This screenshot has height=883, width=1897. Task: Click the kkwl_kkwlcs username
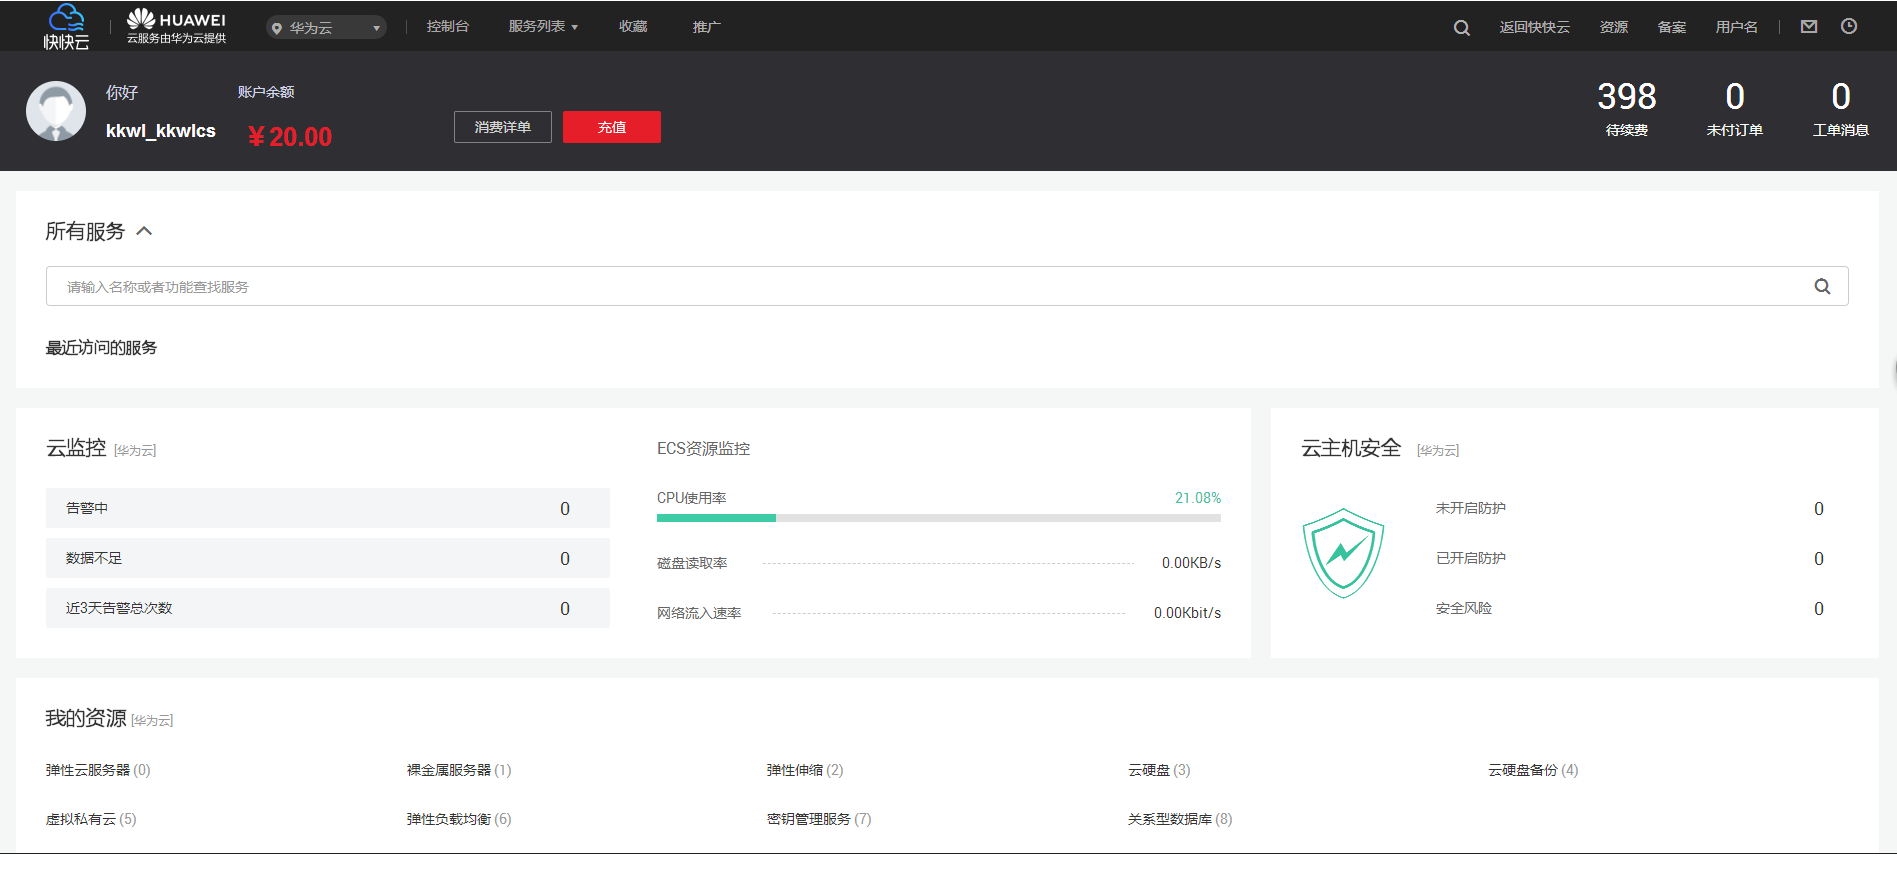pyautogui.click(x=161, y=131)
